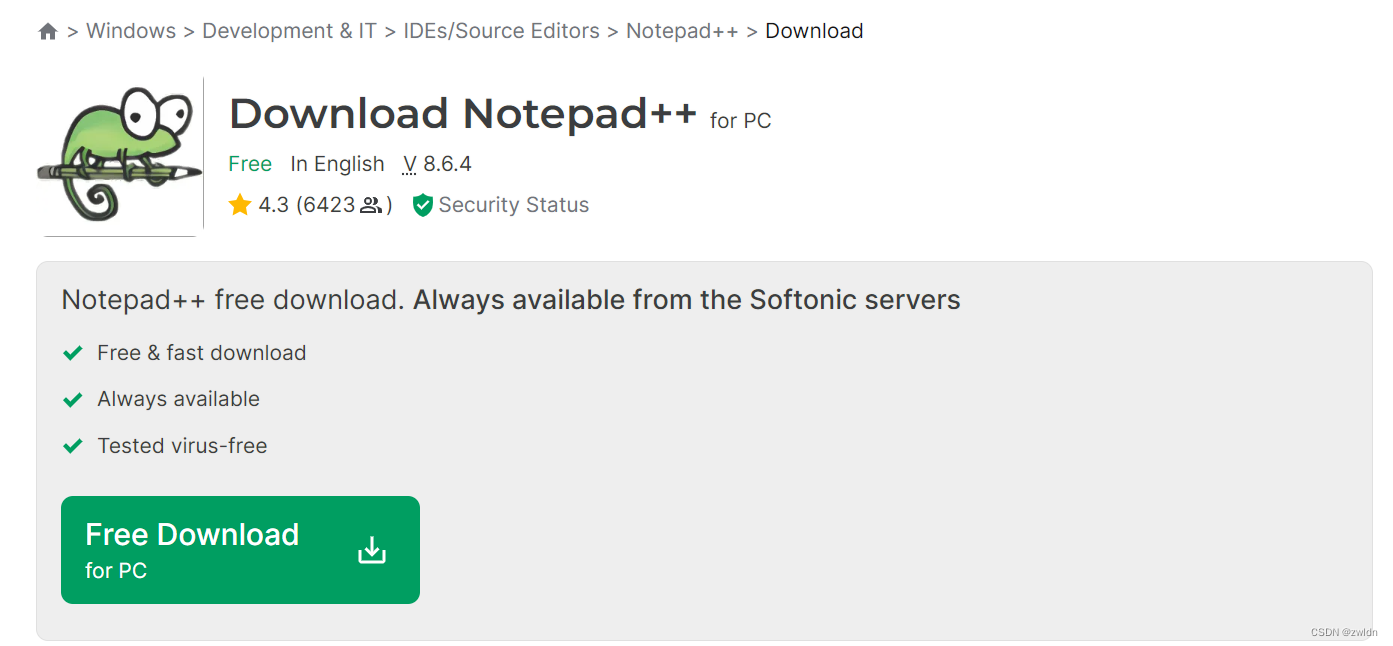Click the checkmark next to Always available
The height and width of the screenshot is (646, 1393).
[72, 400]
